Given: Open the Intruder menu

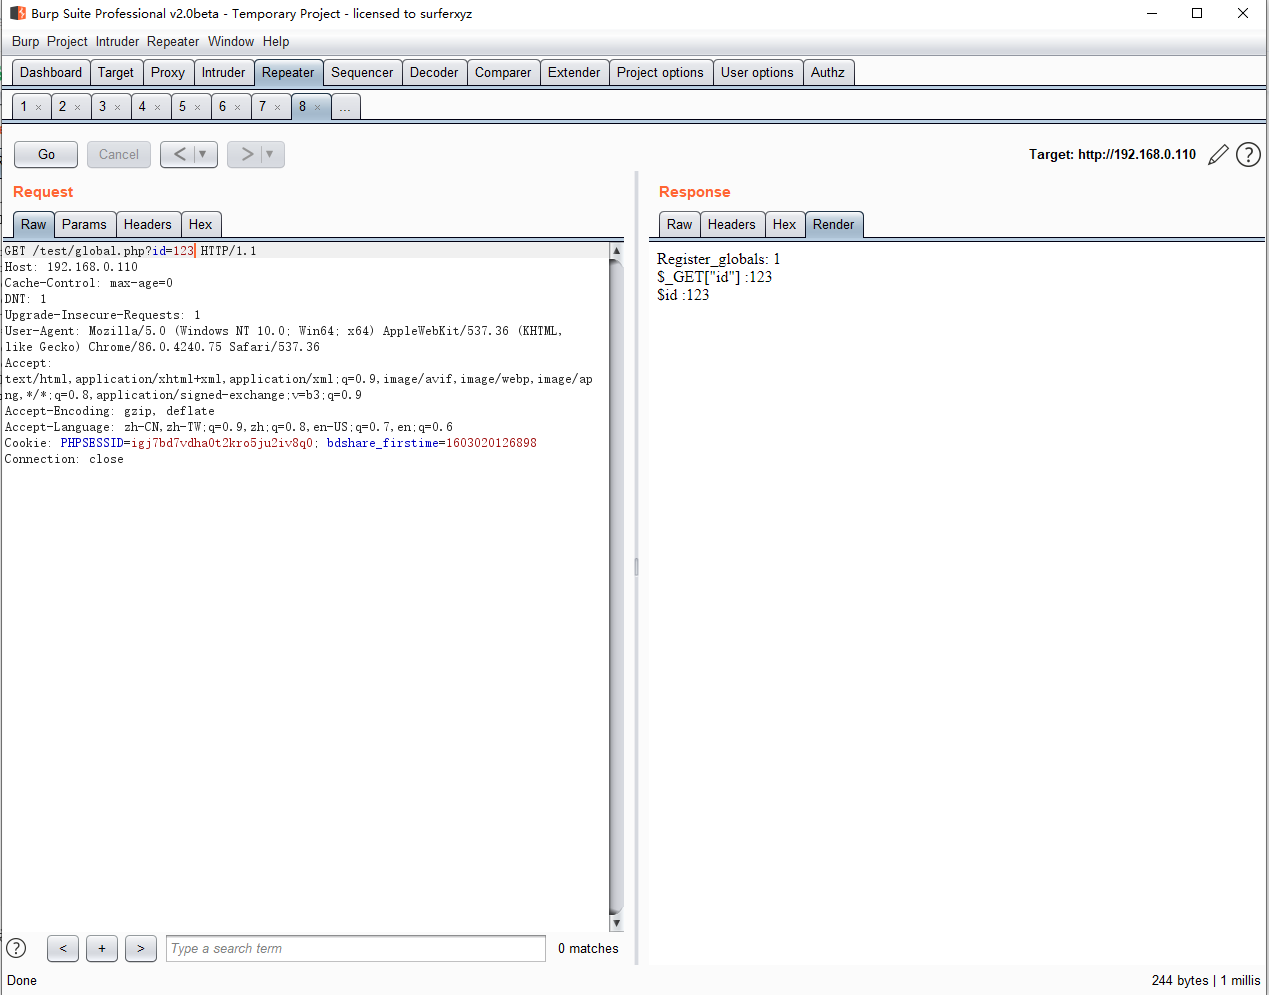Looking at the screenshot, I should click(117, 41).
